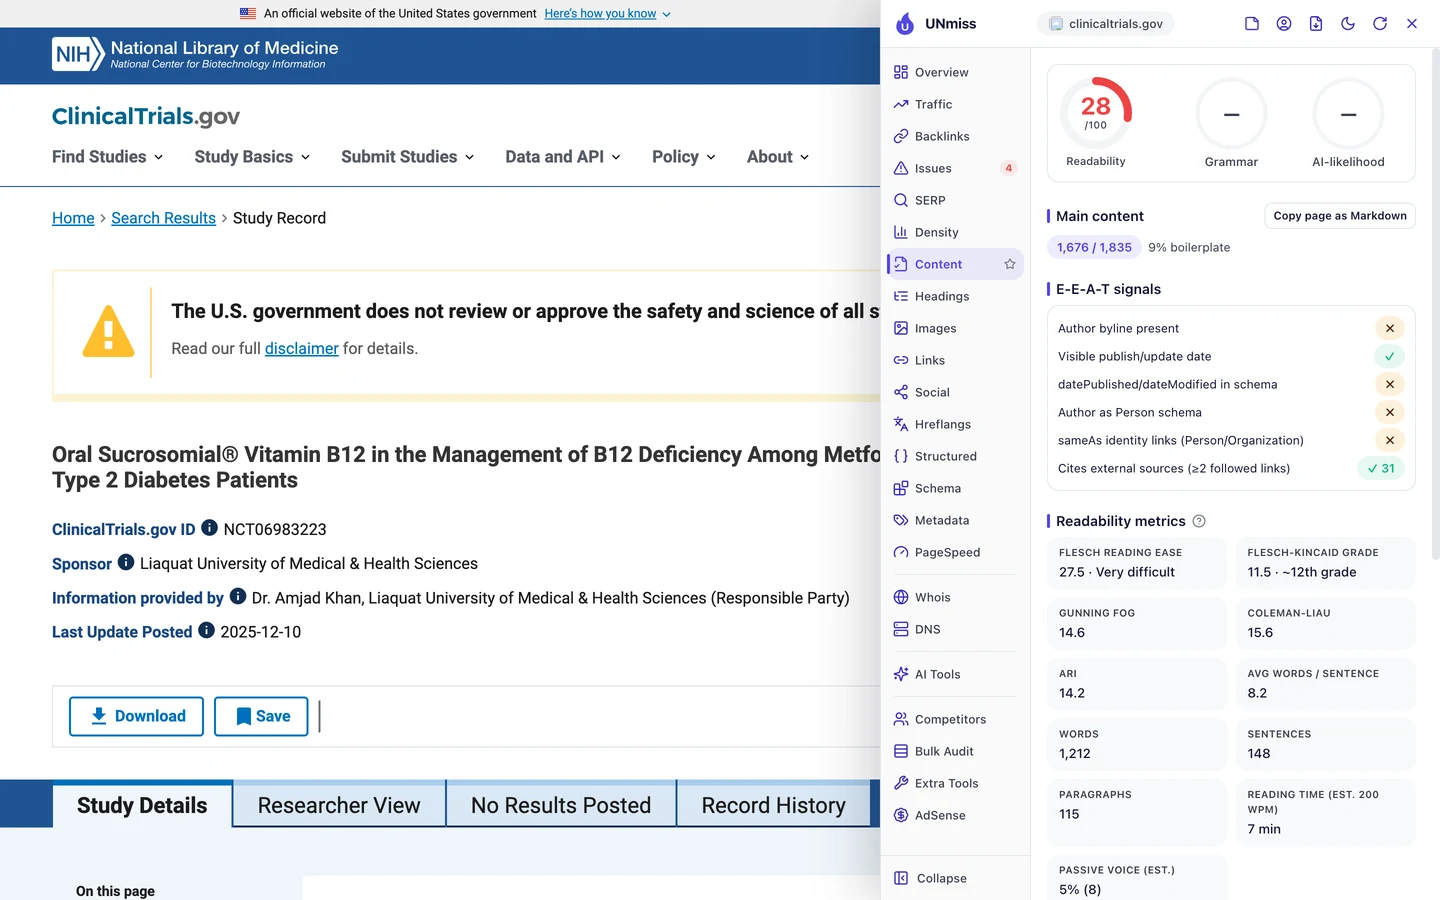Expand the "Here's how you know" banner

point(608,14)
